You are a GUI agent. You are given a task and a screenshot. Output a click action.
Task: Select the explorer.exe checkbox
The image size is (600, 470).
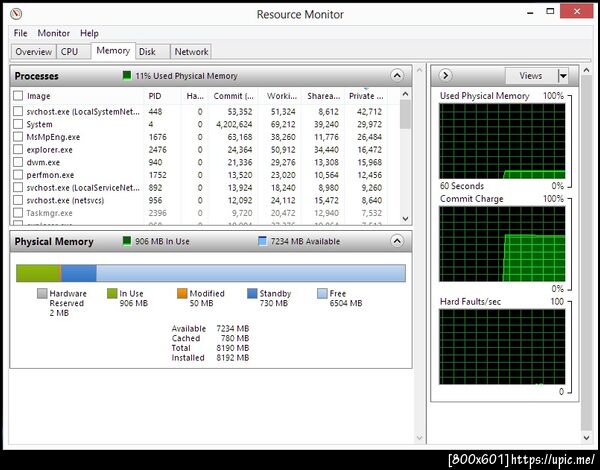coord(18,149)
